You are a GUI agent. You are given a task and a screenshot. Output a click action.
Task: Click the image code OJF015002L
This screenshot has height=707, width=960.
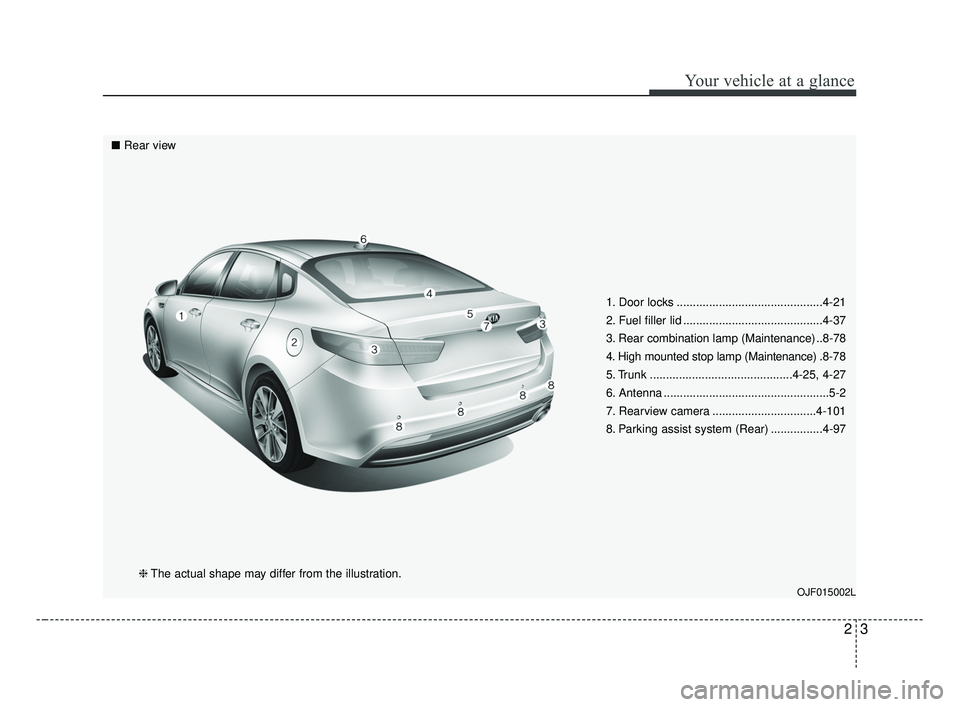[x=826, y=593]
